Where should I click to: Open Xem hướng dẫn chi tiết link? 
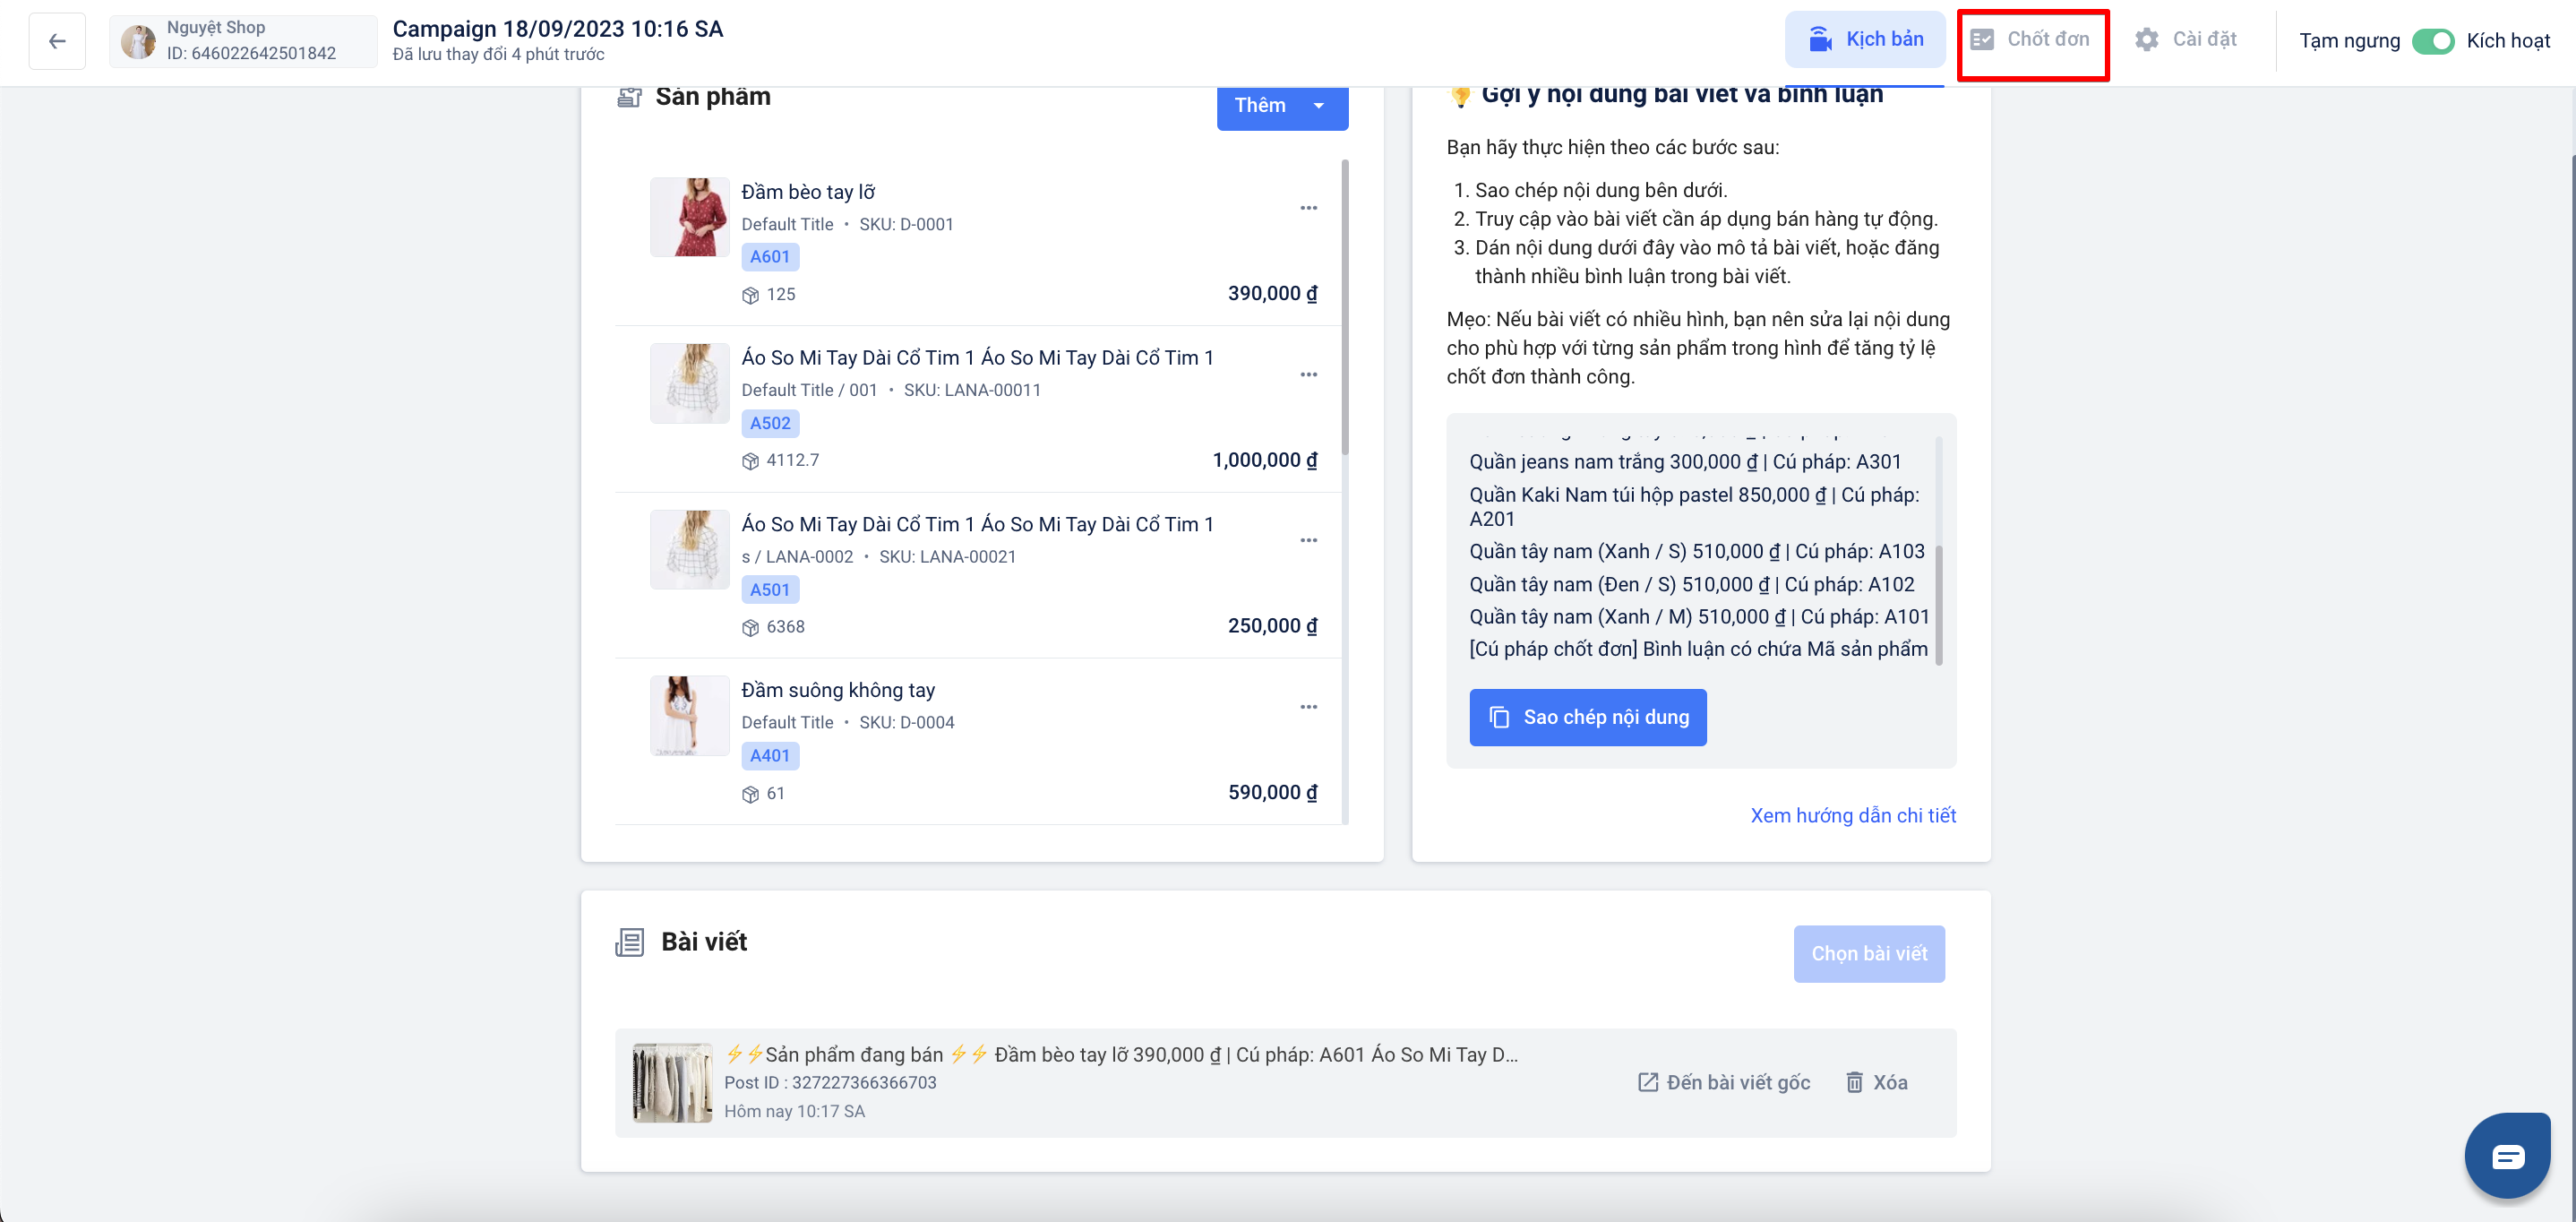[x=1852, y=815]
